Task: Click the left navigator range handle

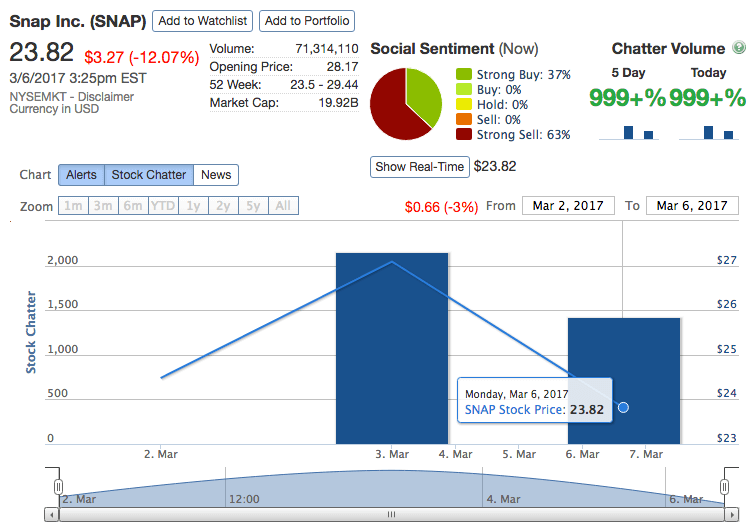Action: [59, 487]
